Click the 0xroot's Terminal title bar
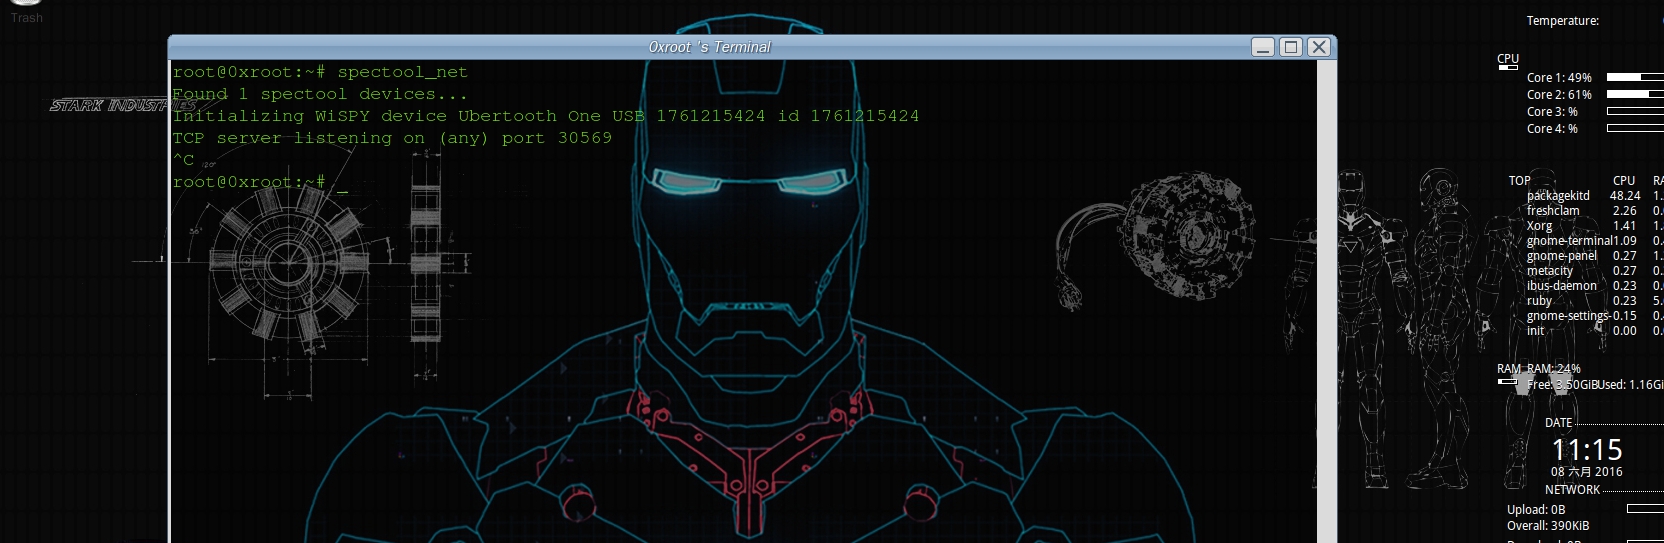Viewport: 1664px width, 543px height. (x=709, y=47)
